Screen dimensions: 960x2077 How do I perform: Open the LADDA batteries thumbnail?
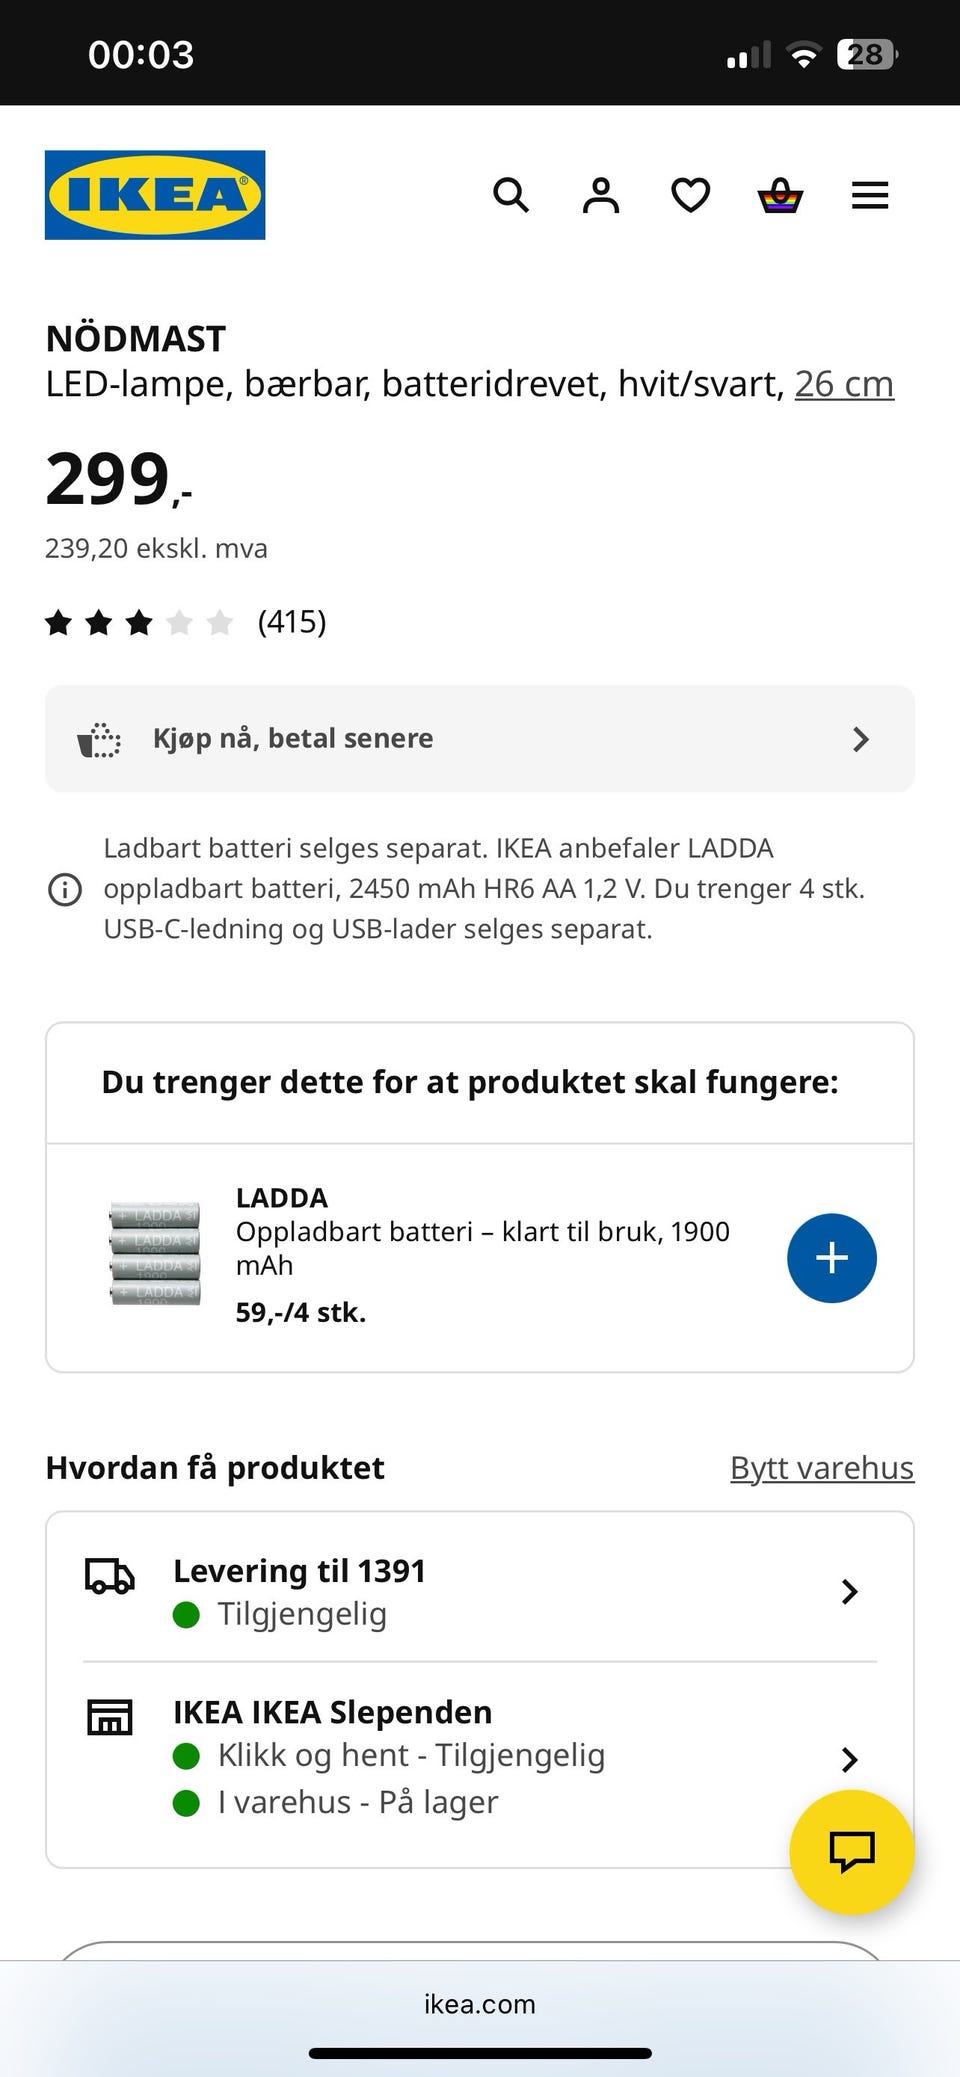pyautogui.click(x=155, y=1254)
